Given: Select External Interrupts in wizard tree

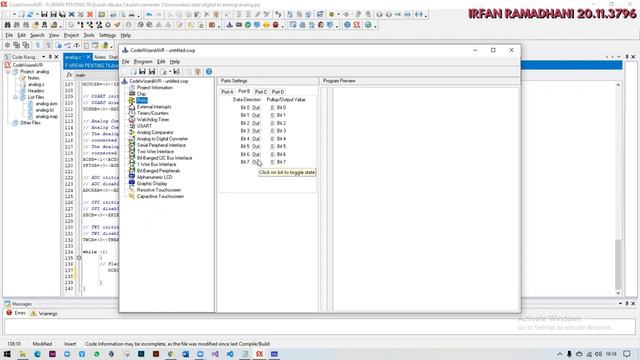Looking at the screenshot, I should 154,107.
